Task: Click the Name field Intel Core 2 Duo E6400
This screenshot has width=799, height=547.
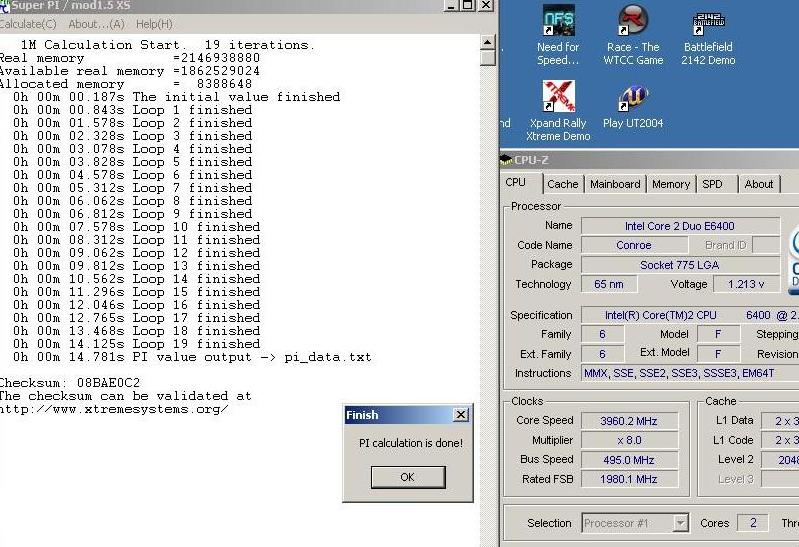Action: (x=680, y=226)
